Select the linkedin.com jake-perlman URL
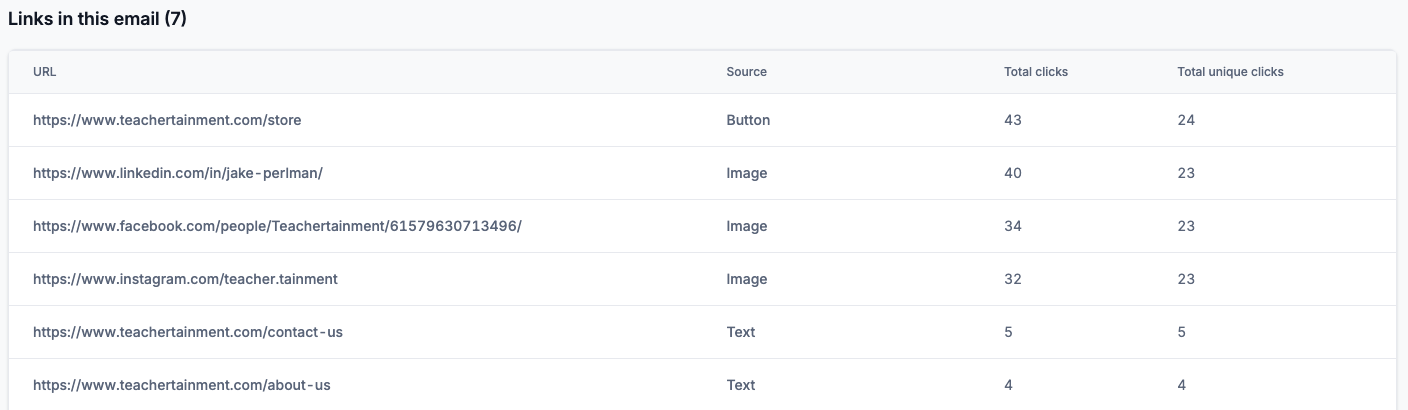This screenshot has height=410, width=1408. pyautogui.click(x=178, y=173)
